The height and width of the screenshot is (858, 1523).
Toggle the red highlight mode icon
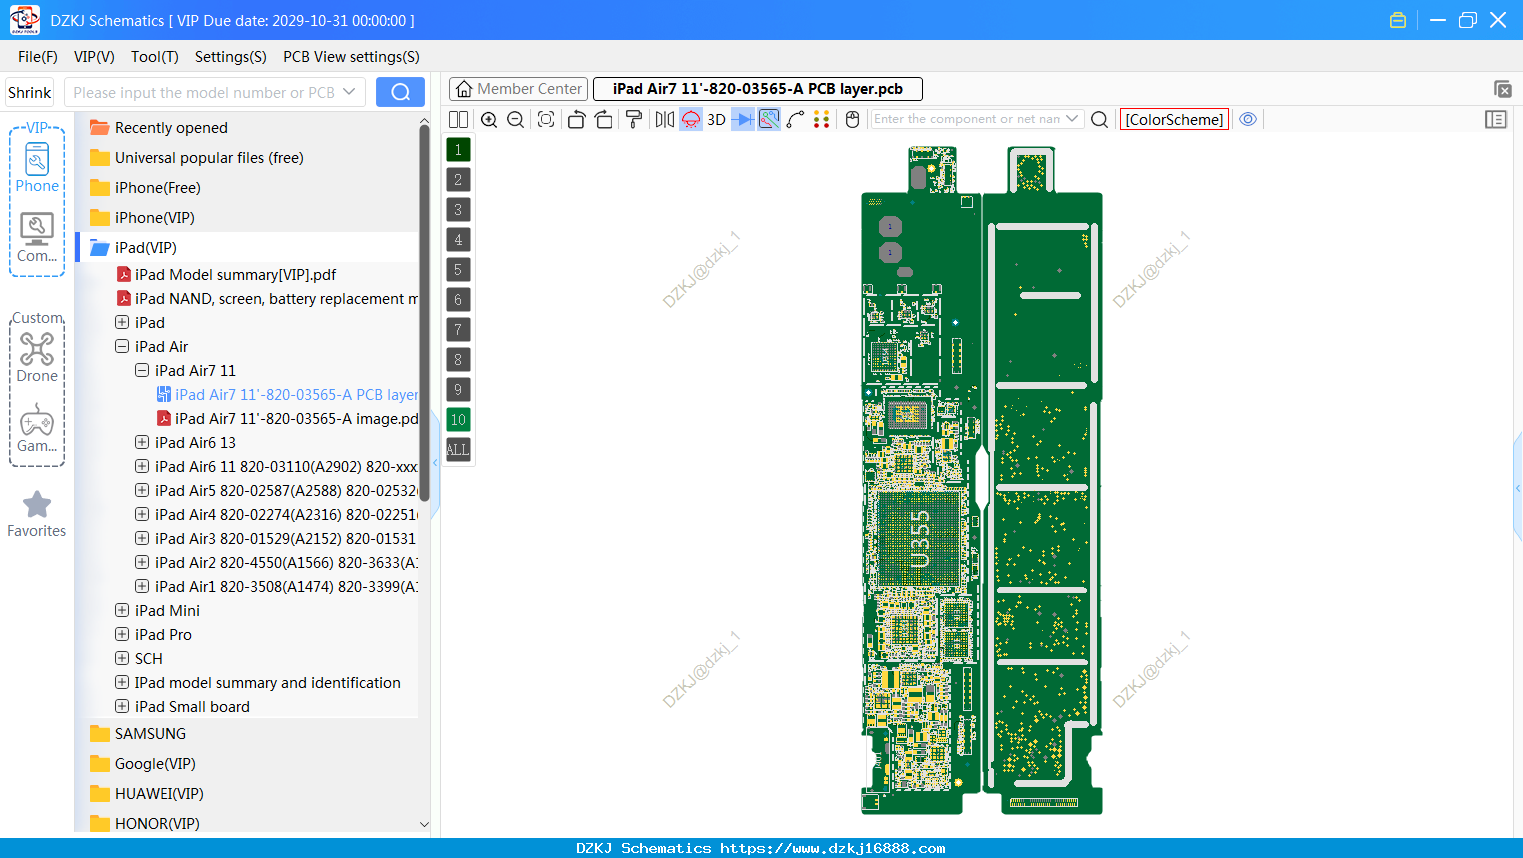[691, 119]
